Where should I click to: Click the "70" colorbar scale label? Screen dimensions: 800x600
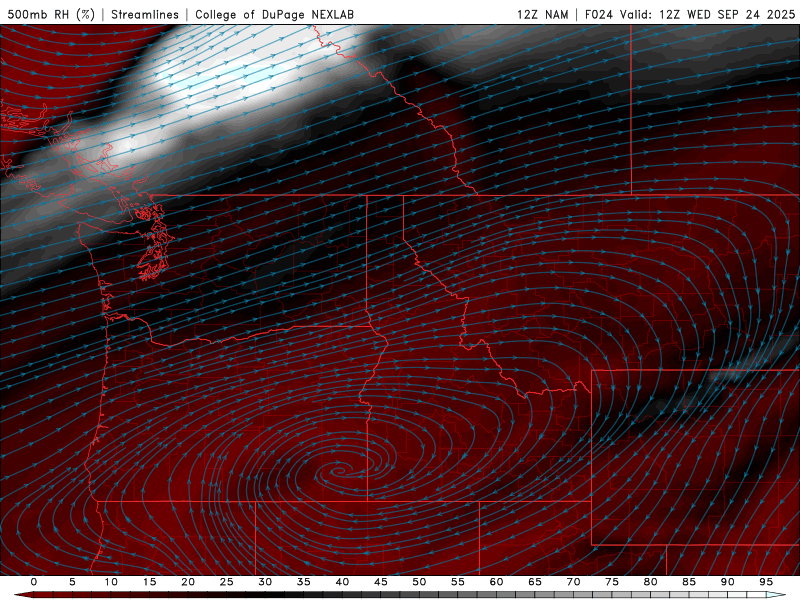pos(573,582)
